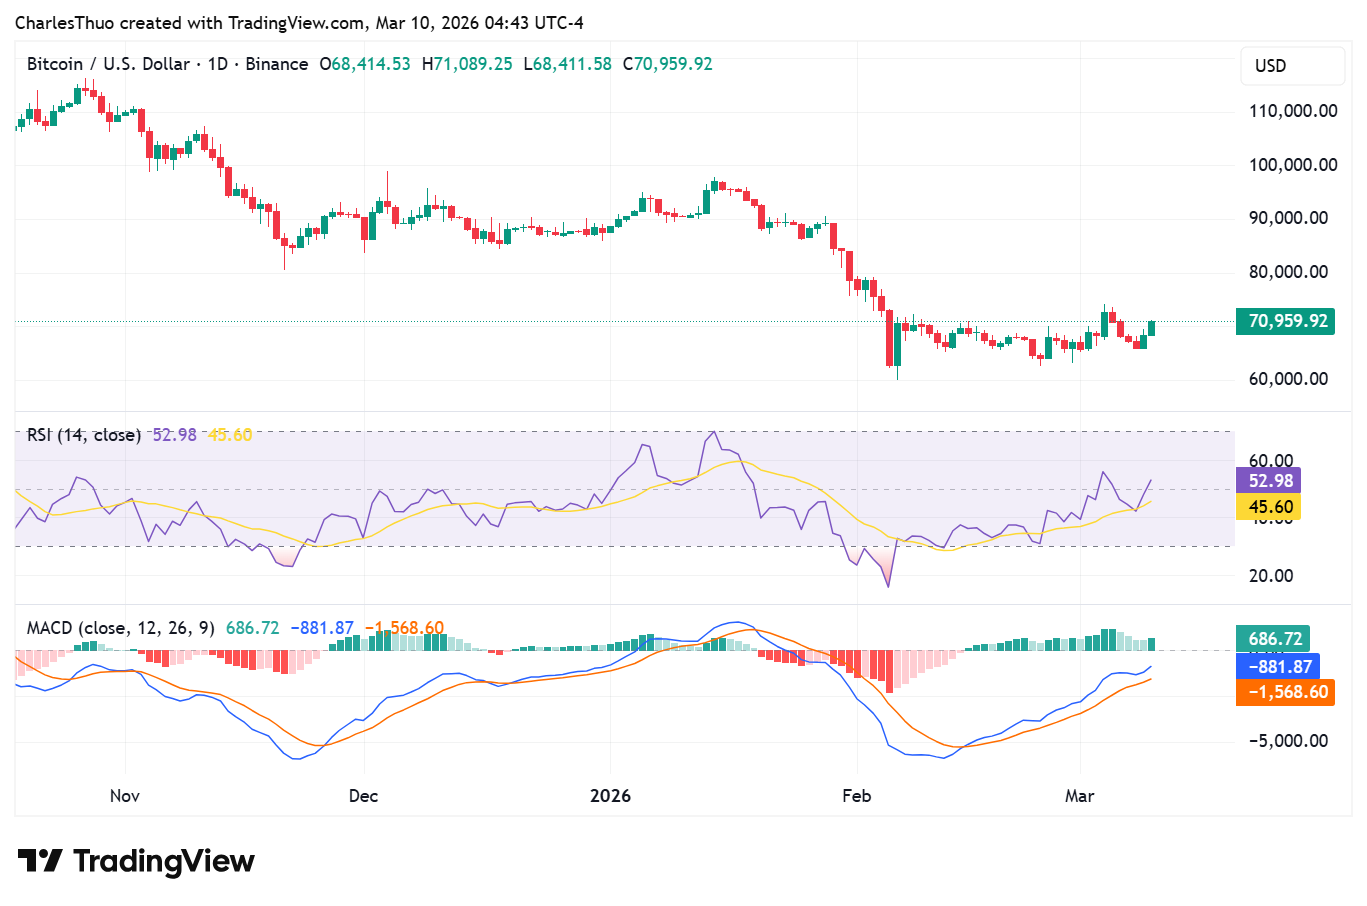The height and width of the screenshot is (906, 1367).
Task: Click the green 70,959.92 price tag
Action: click(1284, 321)
